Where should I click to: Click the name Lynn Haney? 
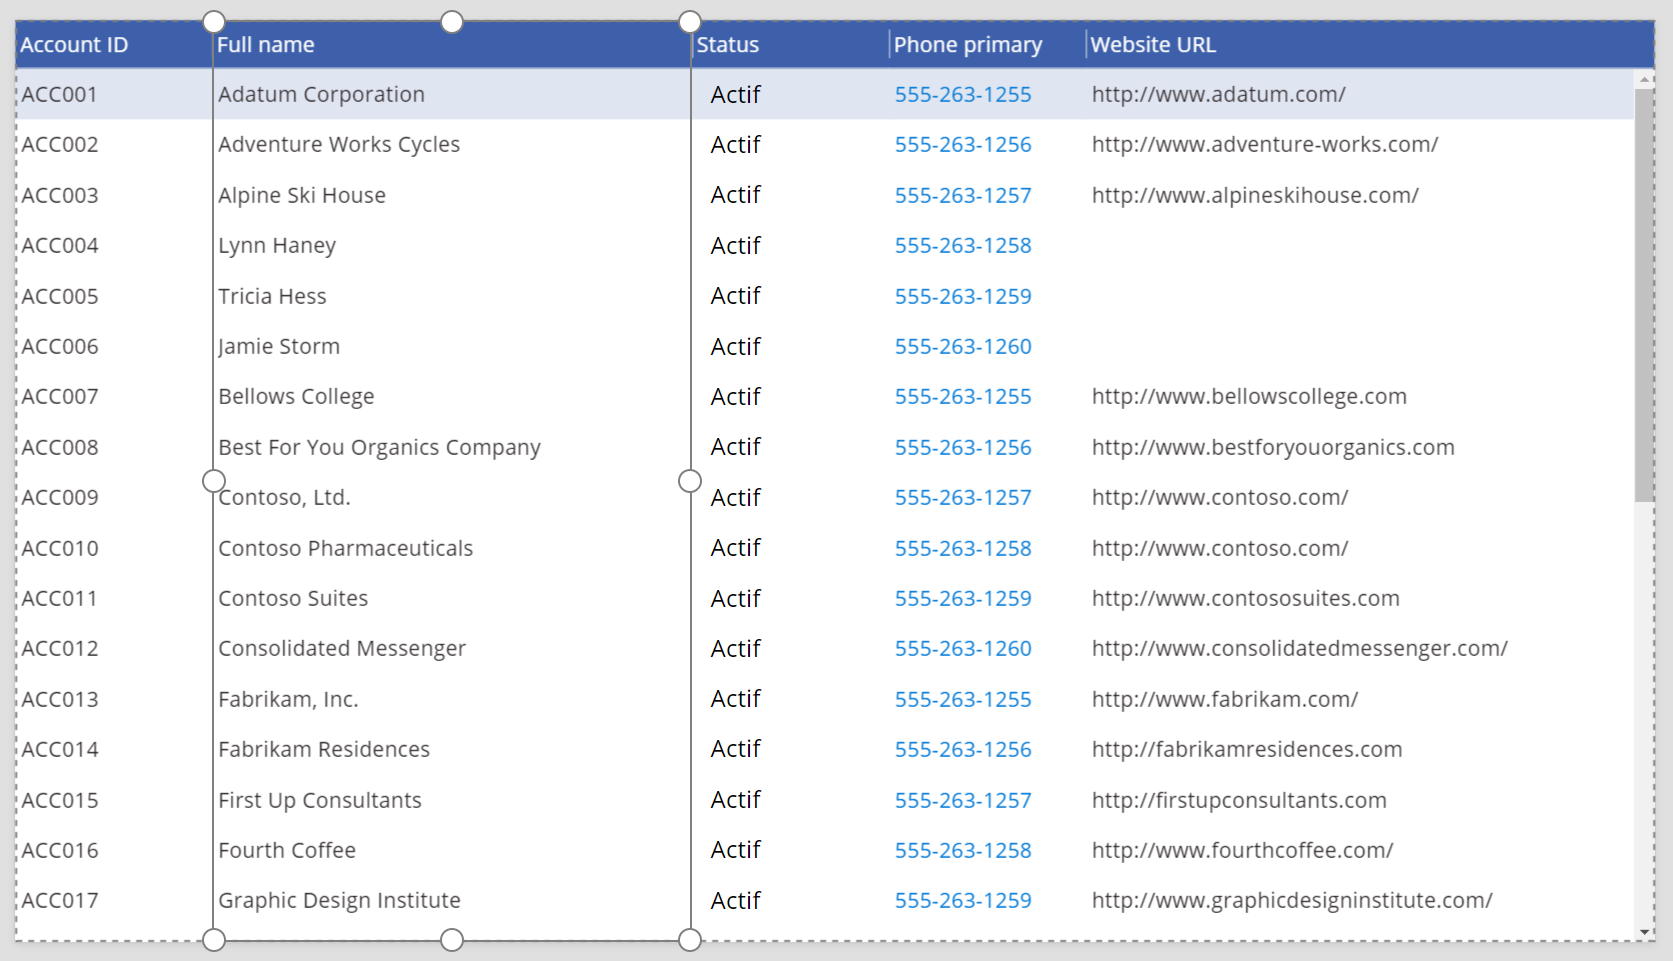point(277,246)
